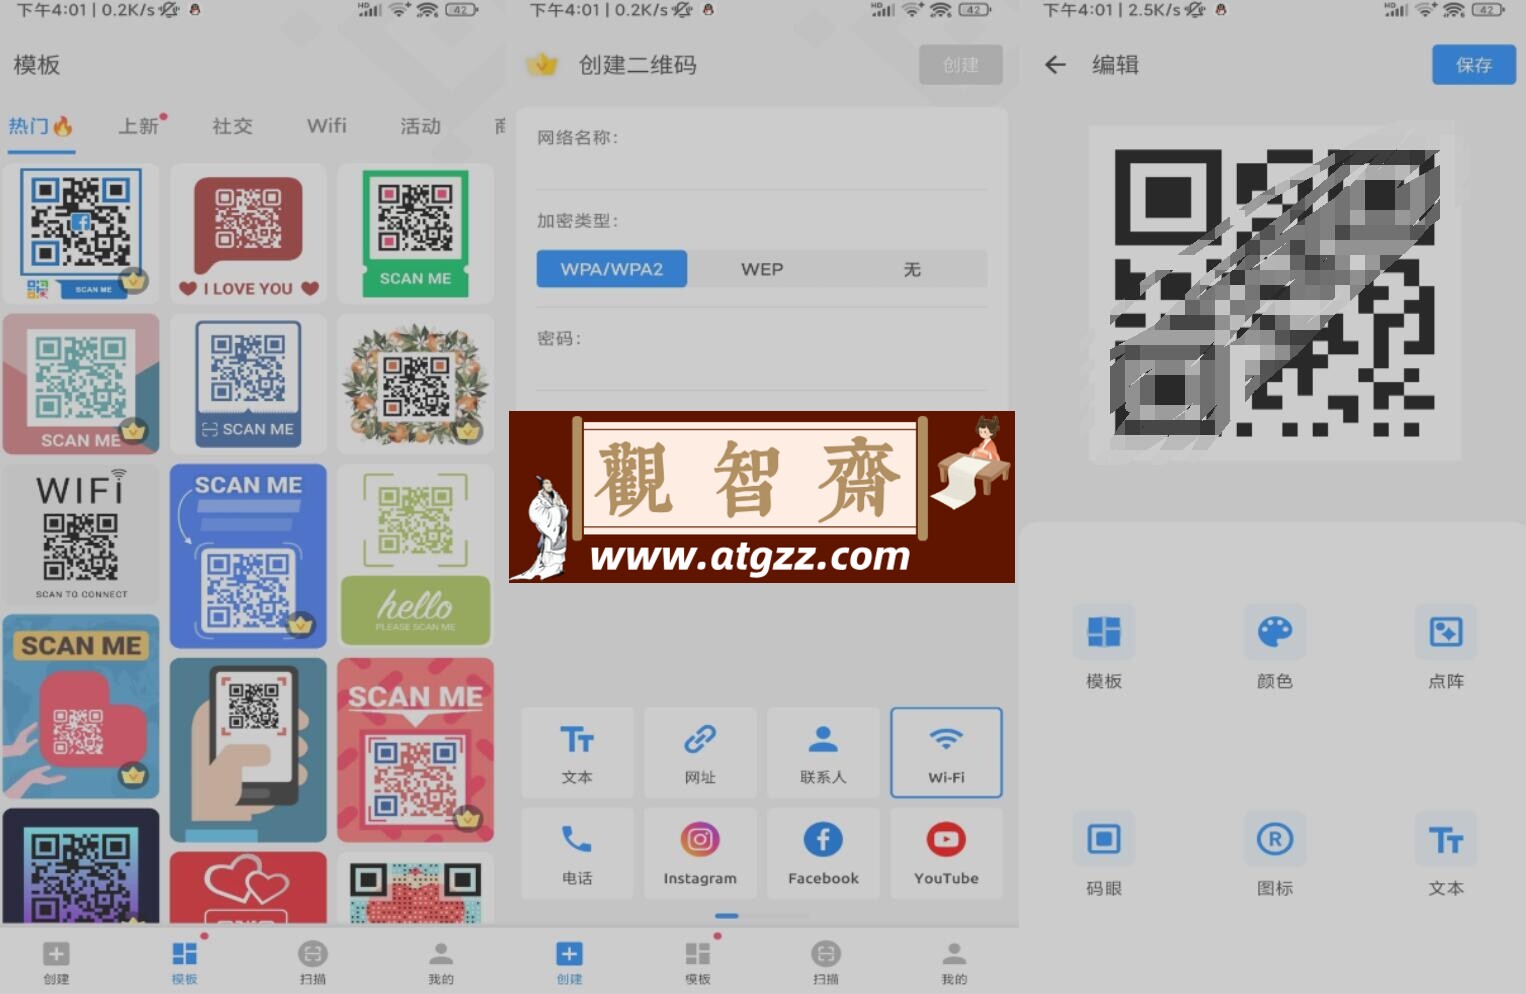Select the Instagram QR type tile
The image size is (1526, 994).
tap(700, 853)
